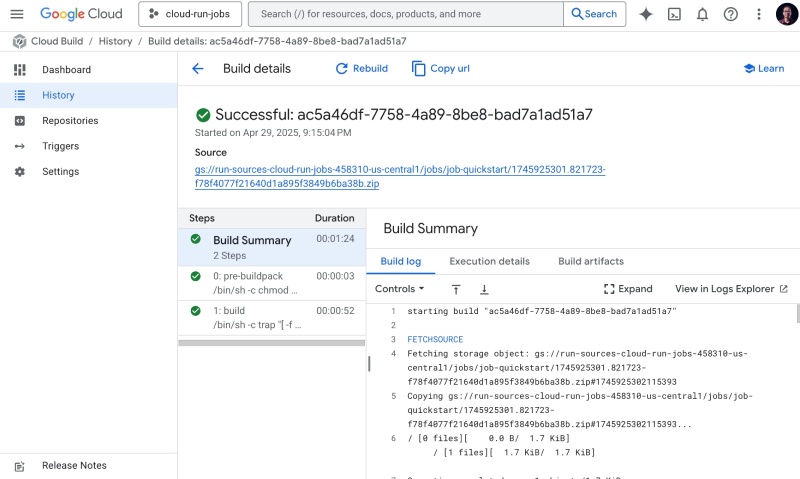Click the panel divider resize handle

[x=369, y=363]
